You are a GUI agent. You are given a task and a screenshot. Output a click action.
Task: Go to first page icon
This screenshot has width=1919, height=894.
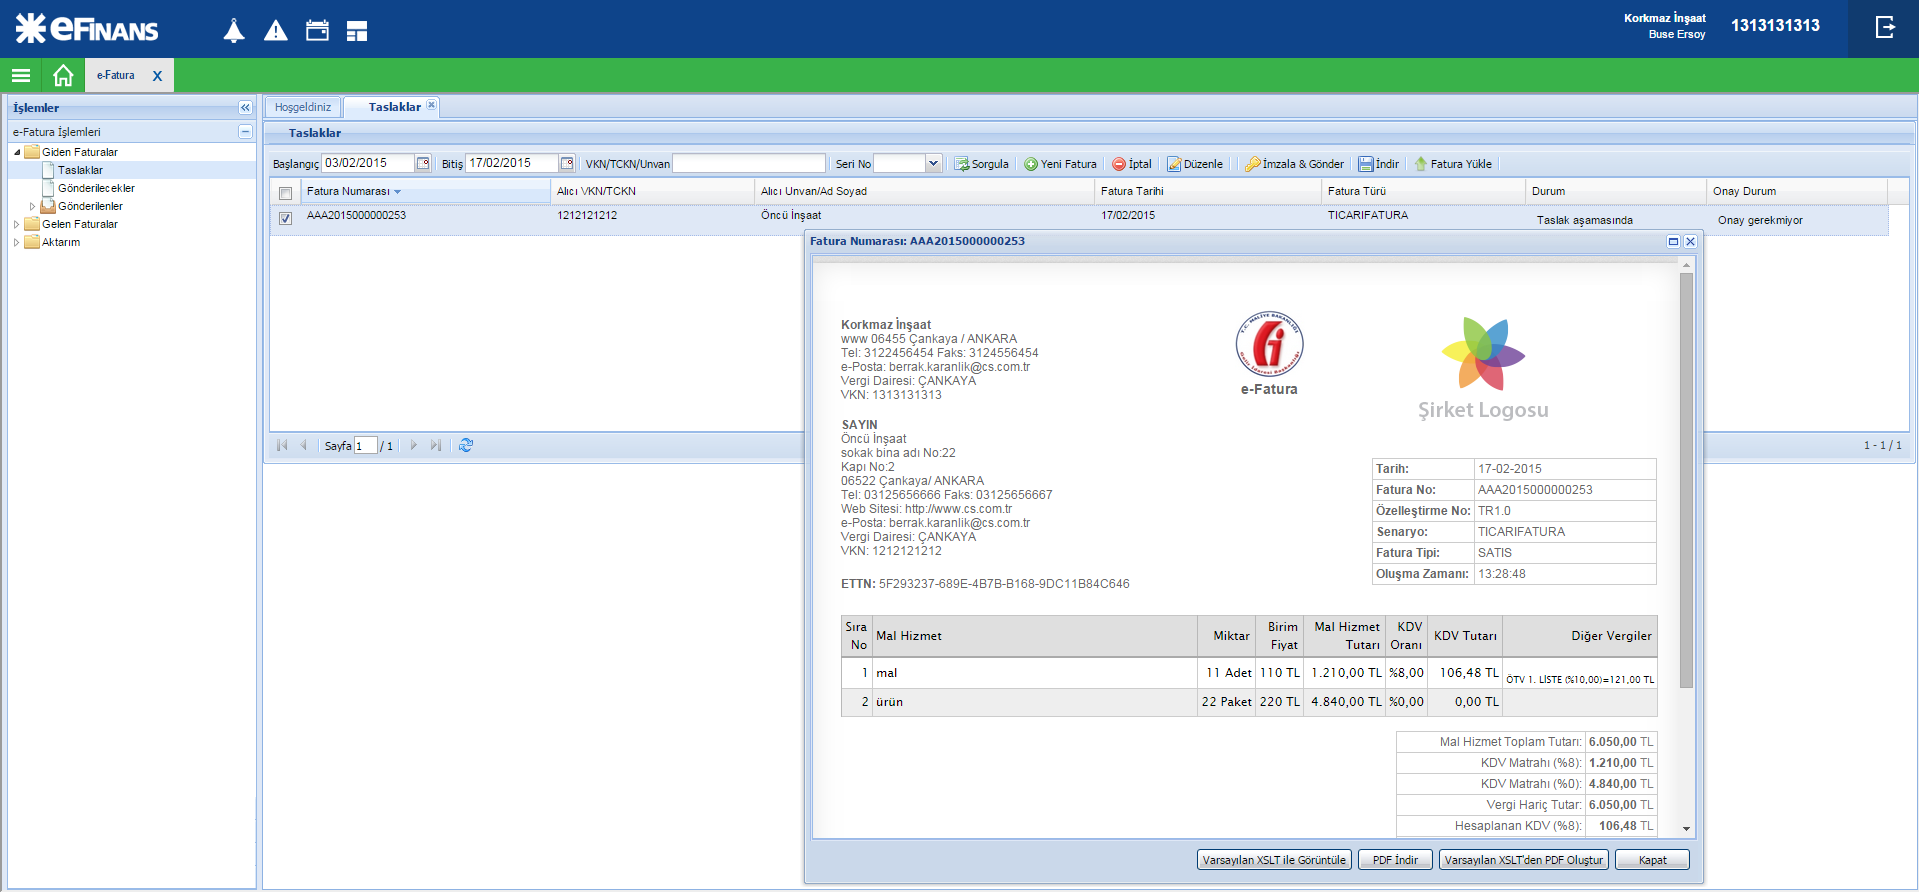(x=282, y=445)
